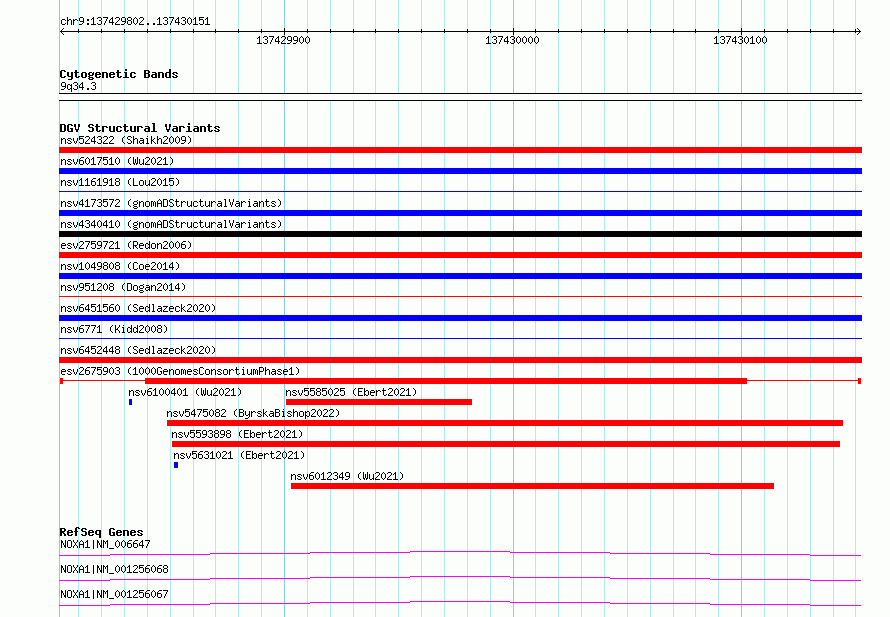Select nsv951208 (Dogan2014) variant label
Image resolution: width=890 pixels, height=617 pixels.
tap(123, 287)
